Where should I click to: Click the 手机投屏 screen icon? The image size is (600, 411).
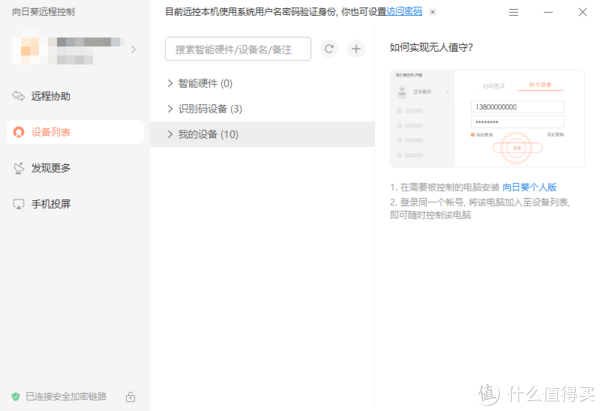18,204
